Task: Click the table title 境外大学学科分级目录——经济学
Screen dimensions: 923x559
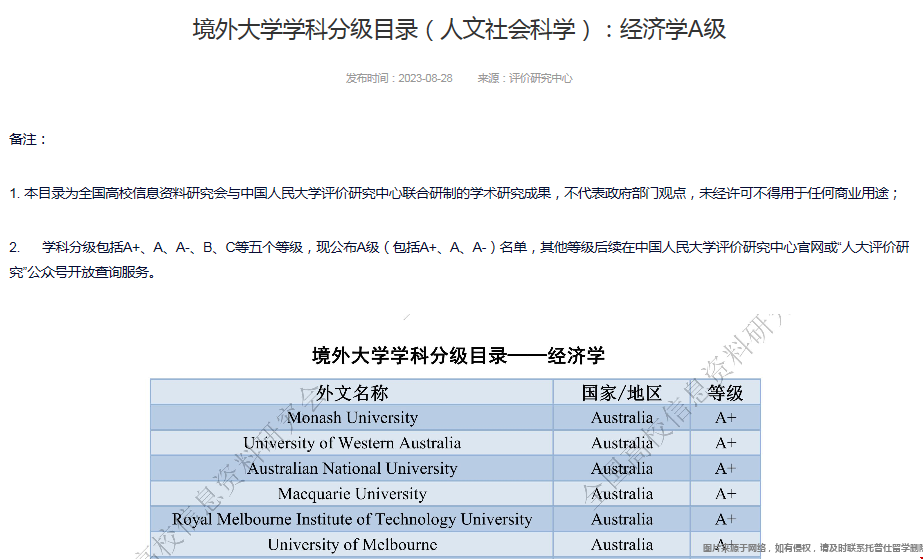Action: 458,355
